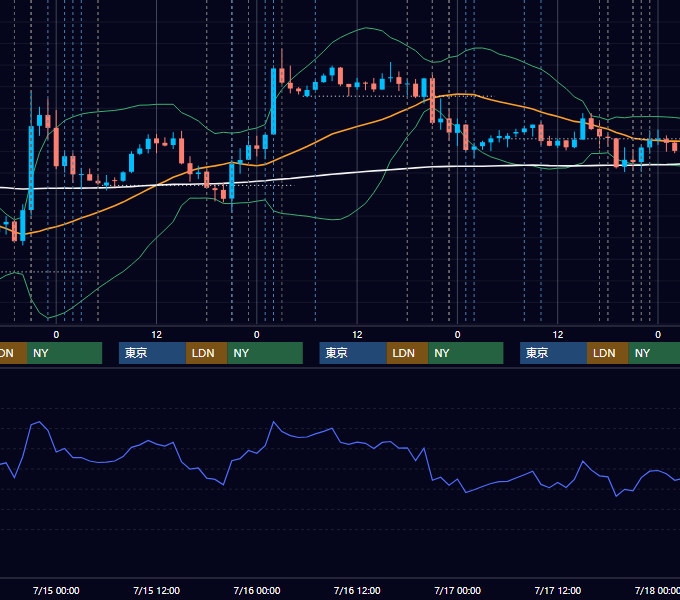Select the 7/16 12:00 date label

357,590
